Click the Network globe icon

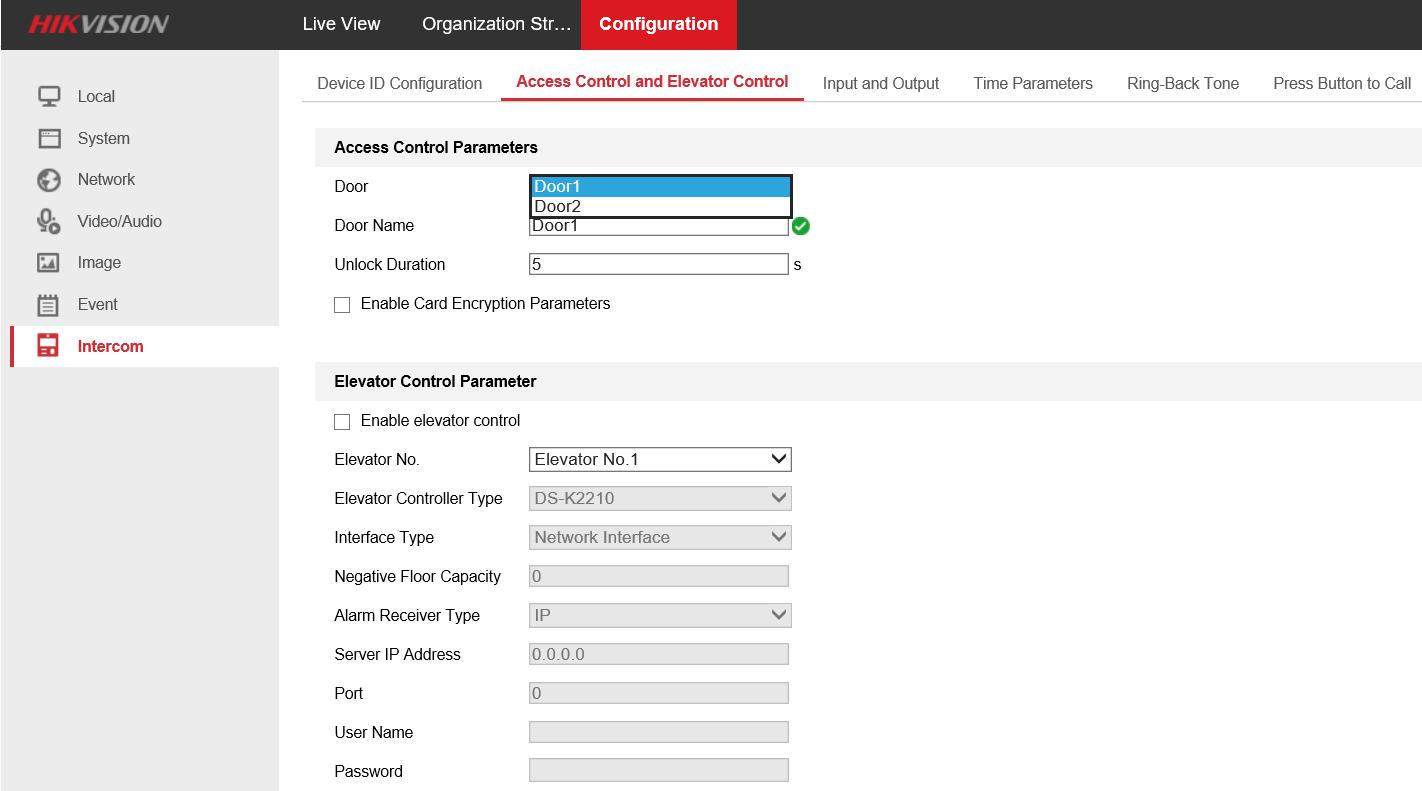(x=49, y=180)
